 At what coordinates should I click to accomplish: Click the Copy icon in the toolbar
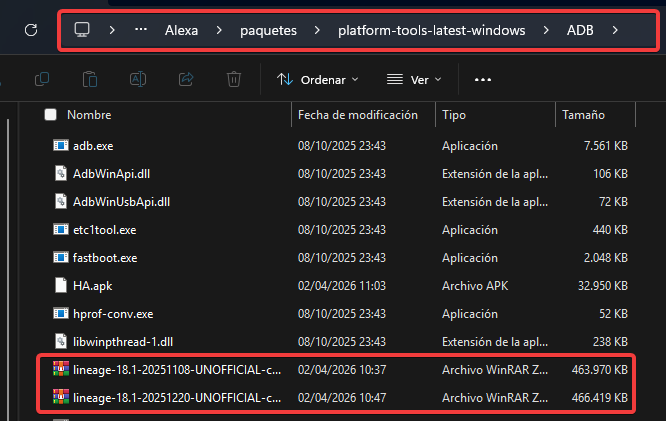point(42,79)
